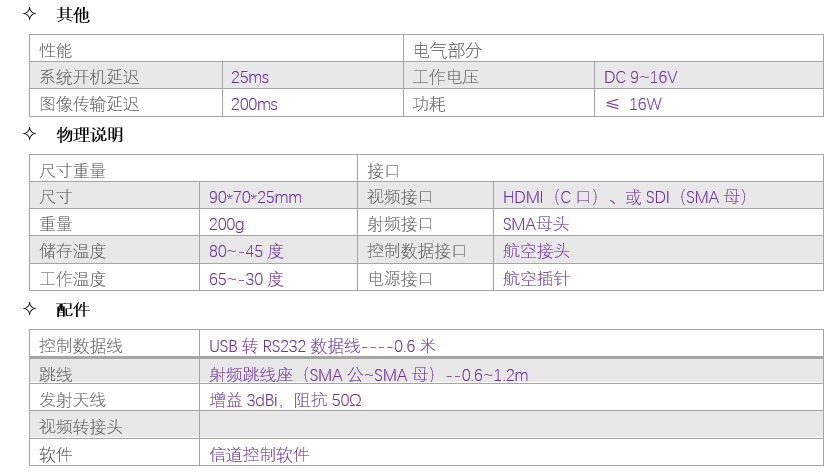
Task: Click the DC 9~16V voltage value
Action: tap(640, 77)
